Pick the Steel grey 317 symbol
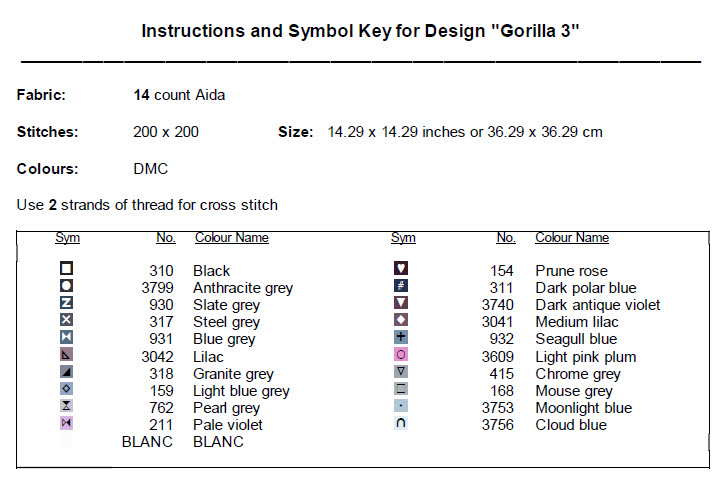Screen dimensions: 721x477 (x=67, y=320)
